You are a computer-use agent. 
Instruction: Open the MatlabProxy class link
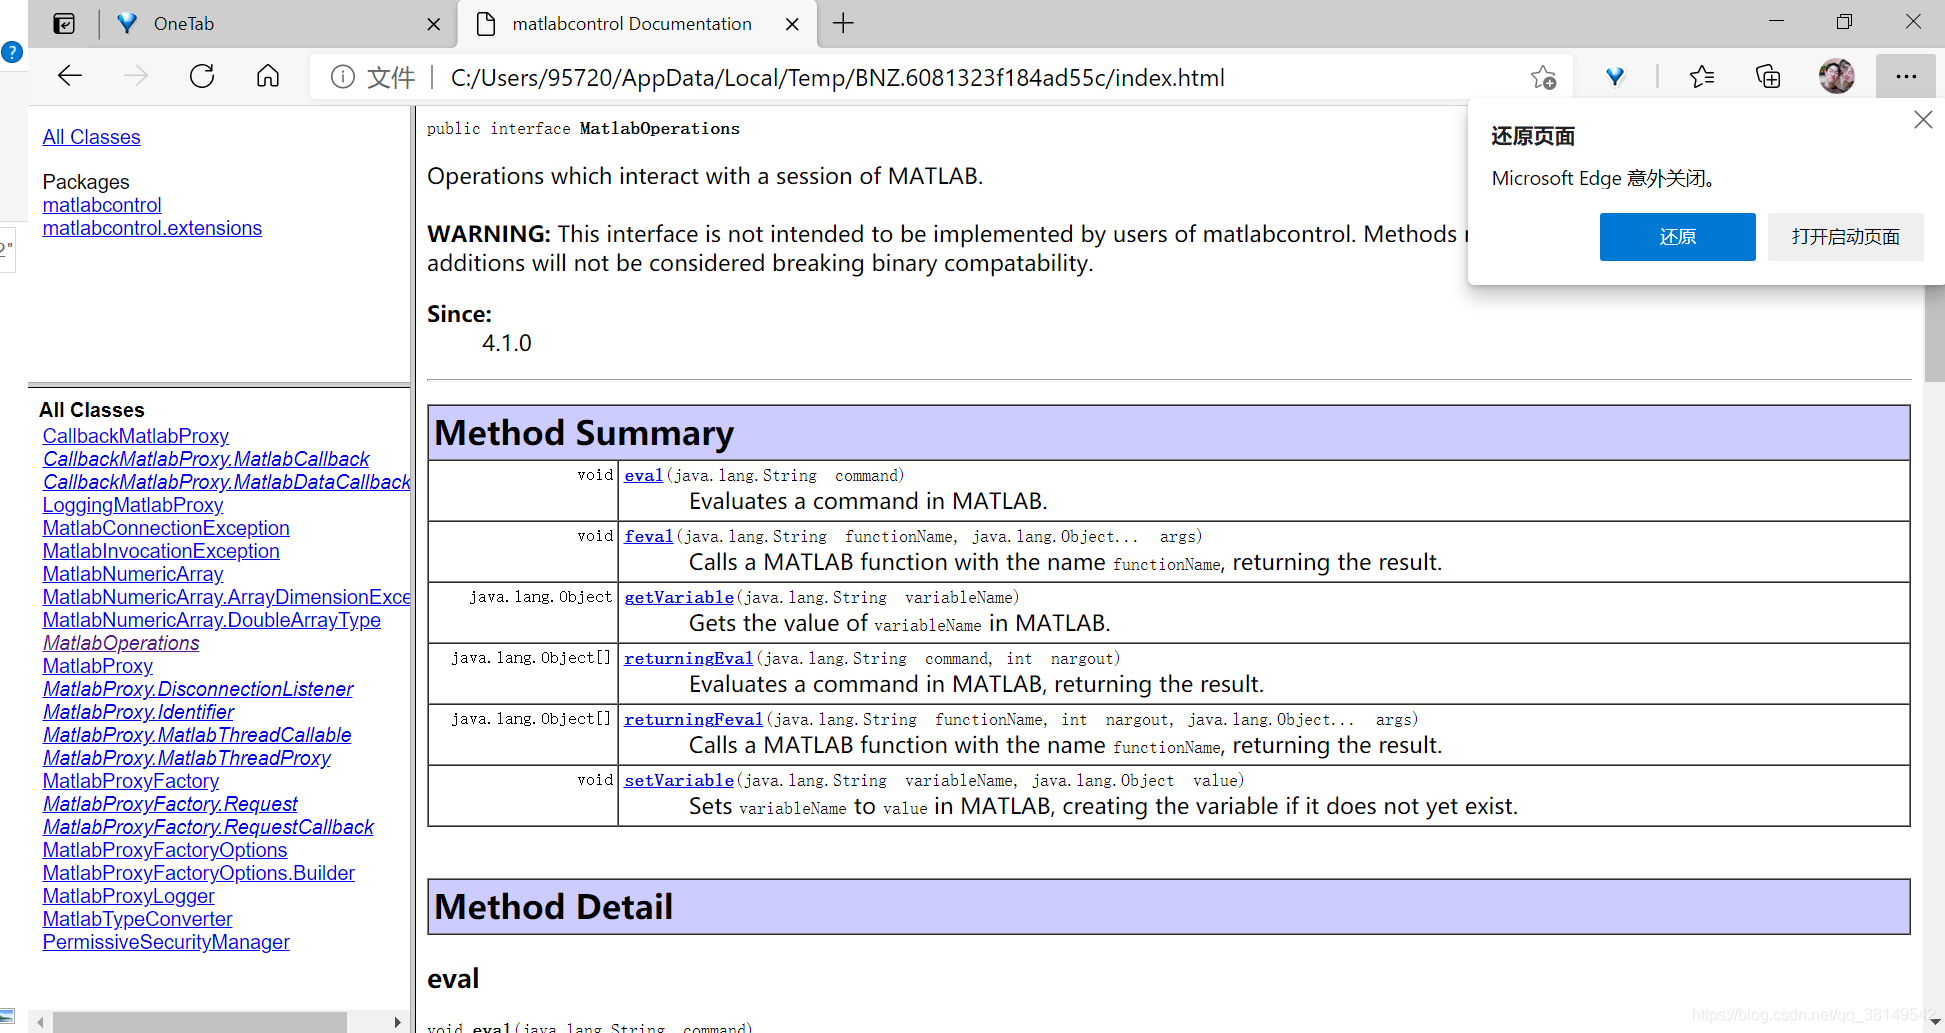coord(97,665)
